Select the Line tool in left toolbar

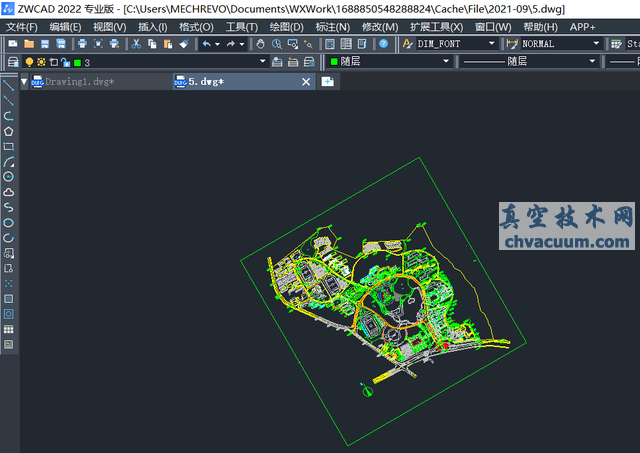point(9,85)
